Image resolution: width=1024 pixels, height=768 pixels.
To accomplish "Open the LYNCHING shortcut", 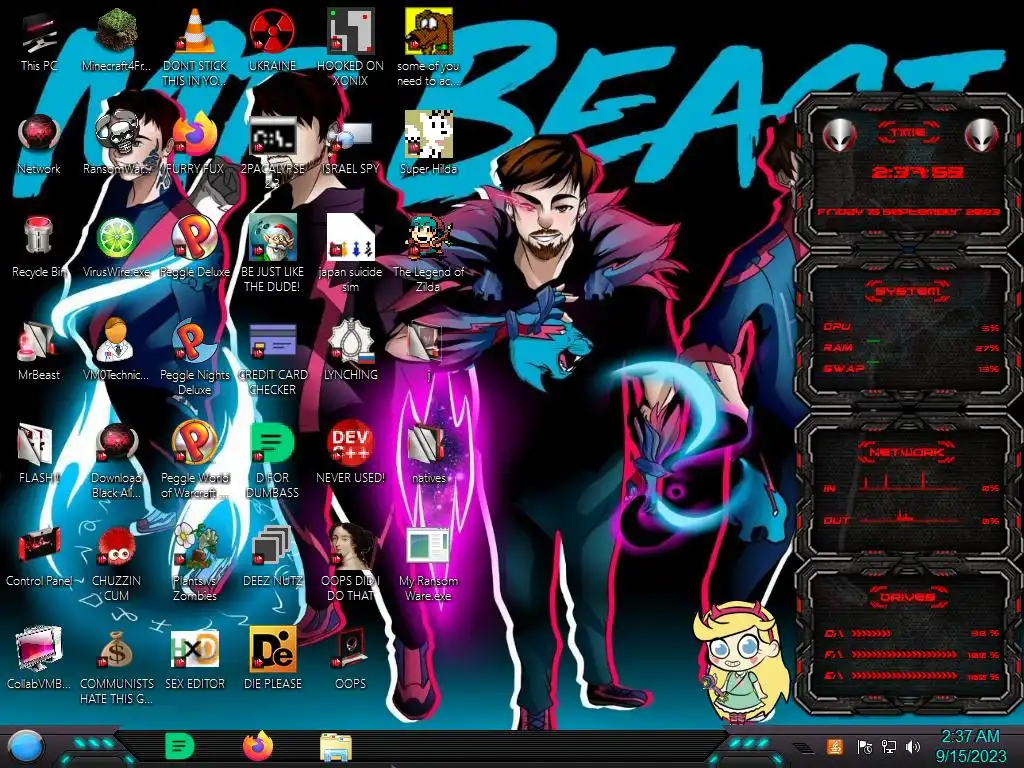I will coord(350,341).
